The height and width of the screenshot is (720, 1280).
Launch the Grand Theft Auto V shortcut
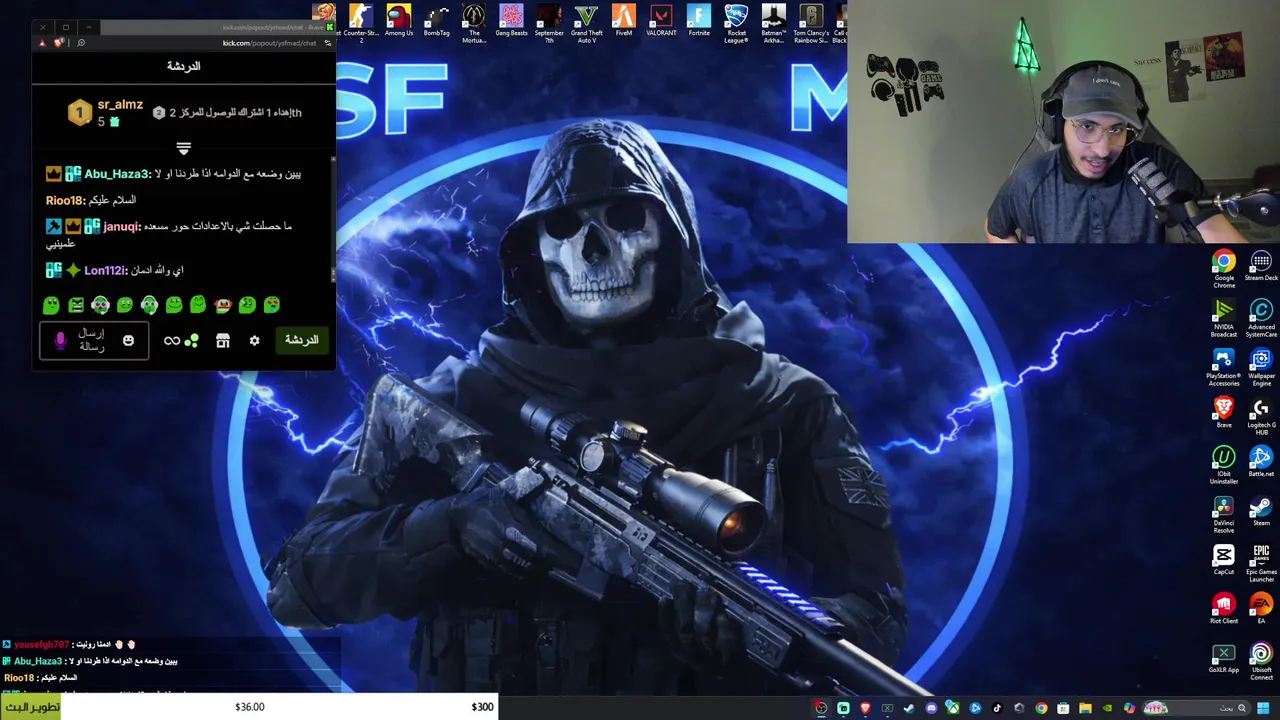[x=586, y=22]
